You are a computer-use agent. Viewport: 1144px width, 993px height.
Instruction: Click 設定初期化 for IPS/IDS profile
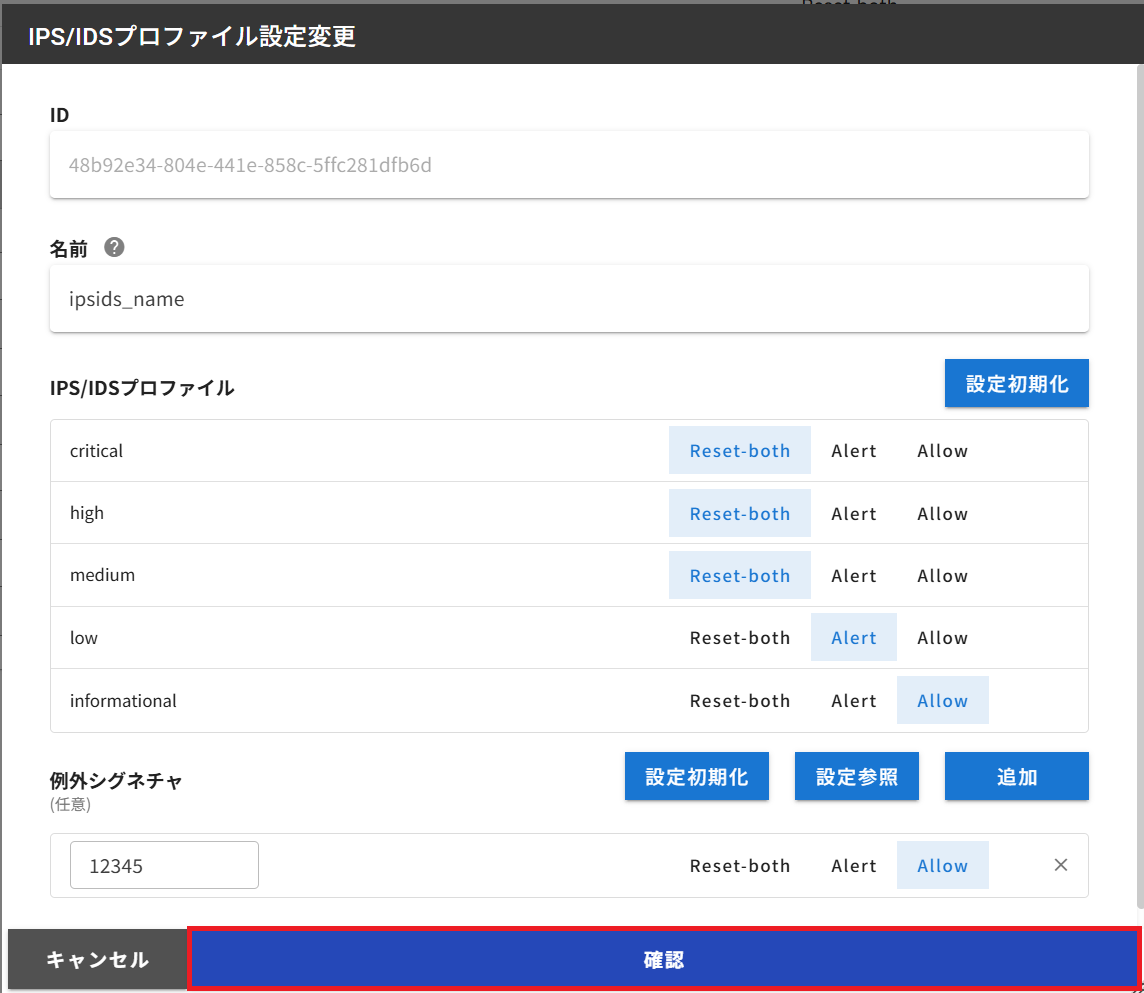click(1016, 384)
